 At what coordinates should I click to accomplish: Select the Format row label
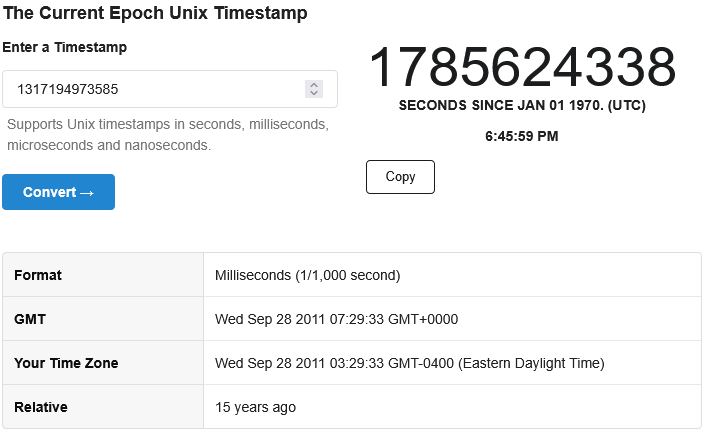tap(38, 275)
